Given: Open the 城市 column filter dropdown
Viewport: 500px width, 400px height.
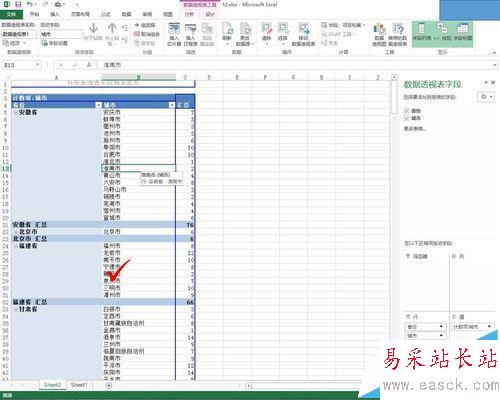Looking at the screenshot, I should click(172, 105).
